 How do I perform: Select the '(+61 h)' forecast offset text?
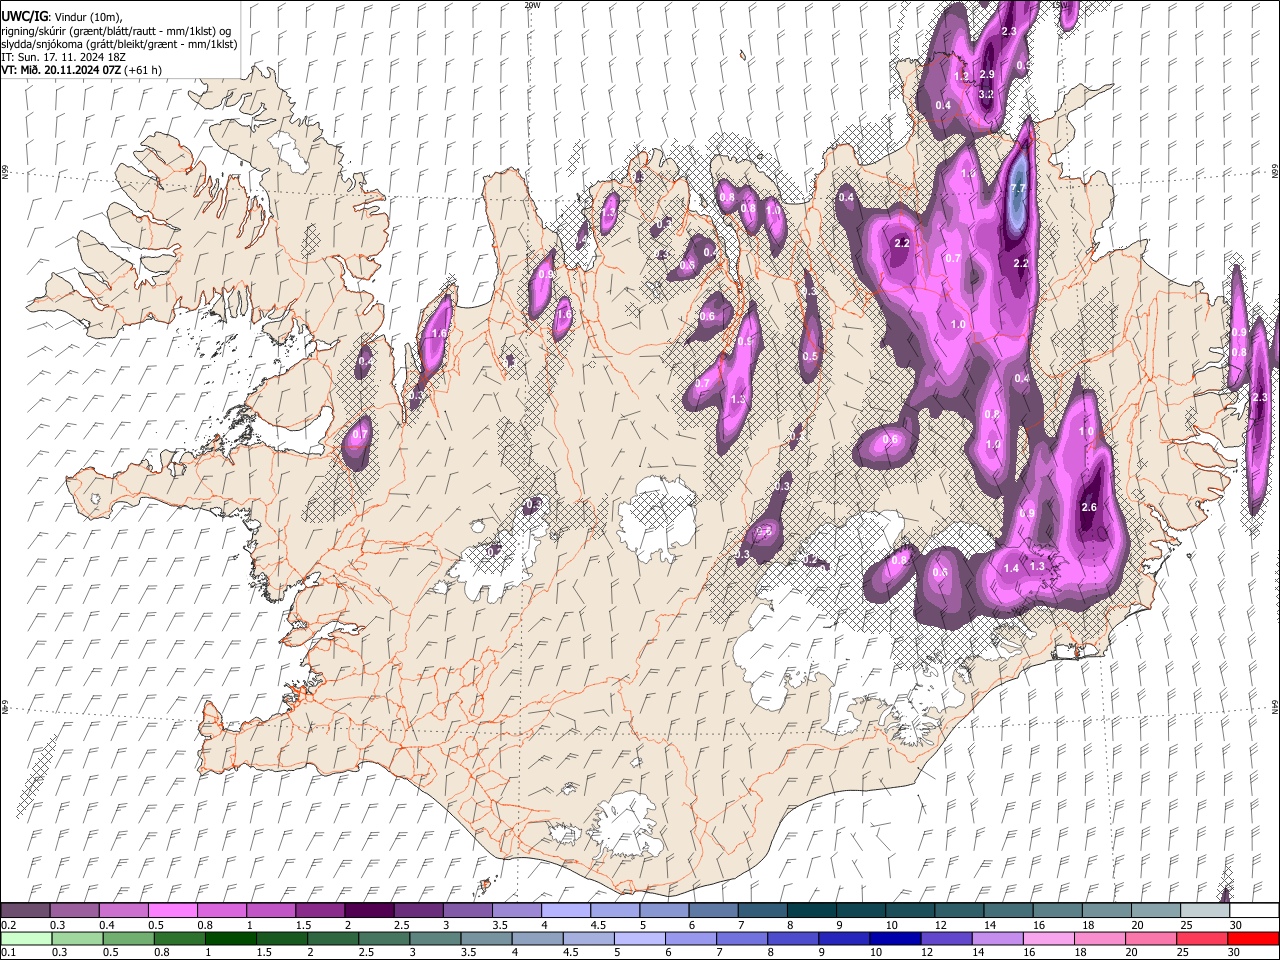(142, 70)
